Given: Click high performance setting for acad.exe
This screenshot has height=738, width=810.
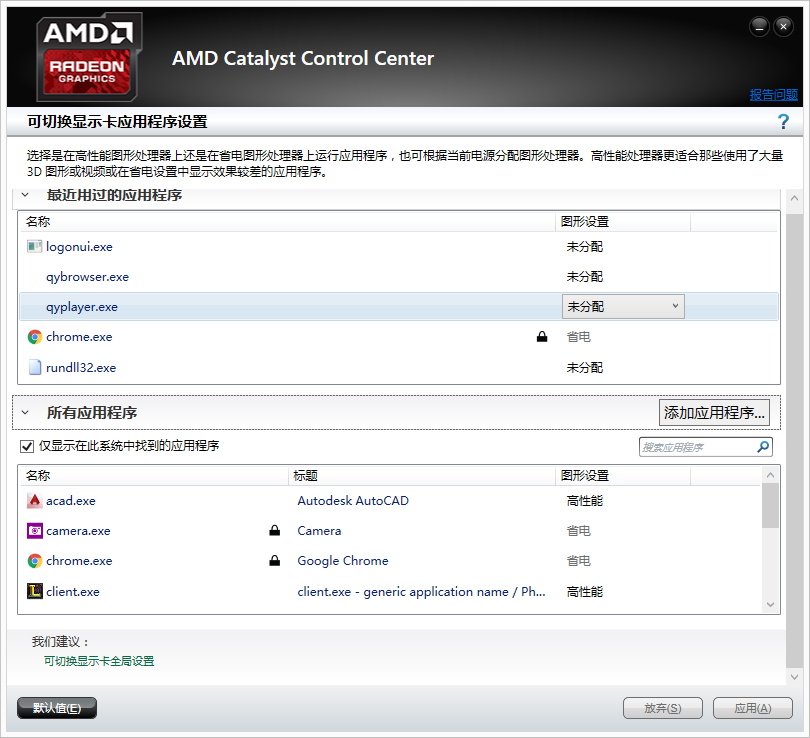Looking at the screenshot, I should (584, 500).
